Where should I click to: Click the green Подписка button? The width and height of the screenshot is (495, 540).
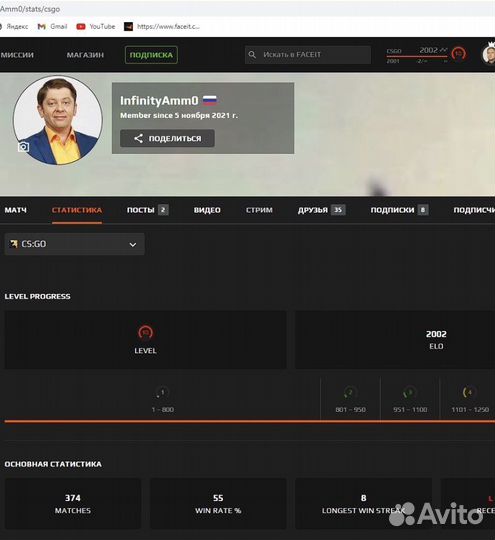151,55
